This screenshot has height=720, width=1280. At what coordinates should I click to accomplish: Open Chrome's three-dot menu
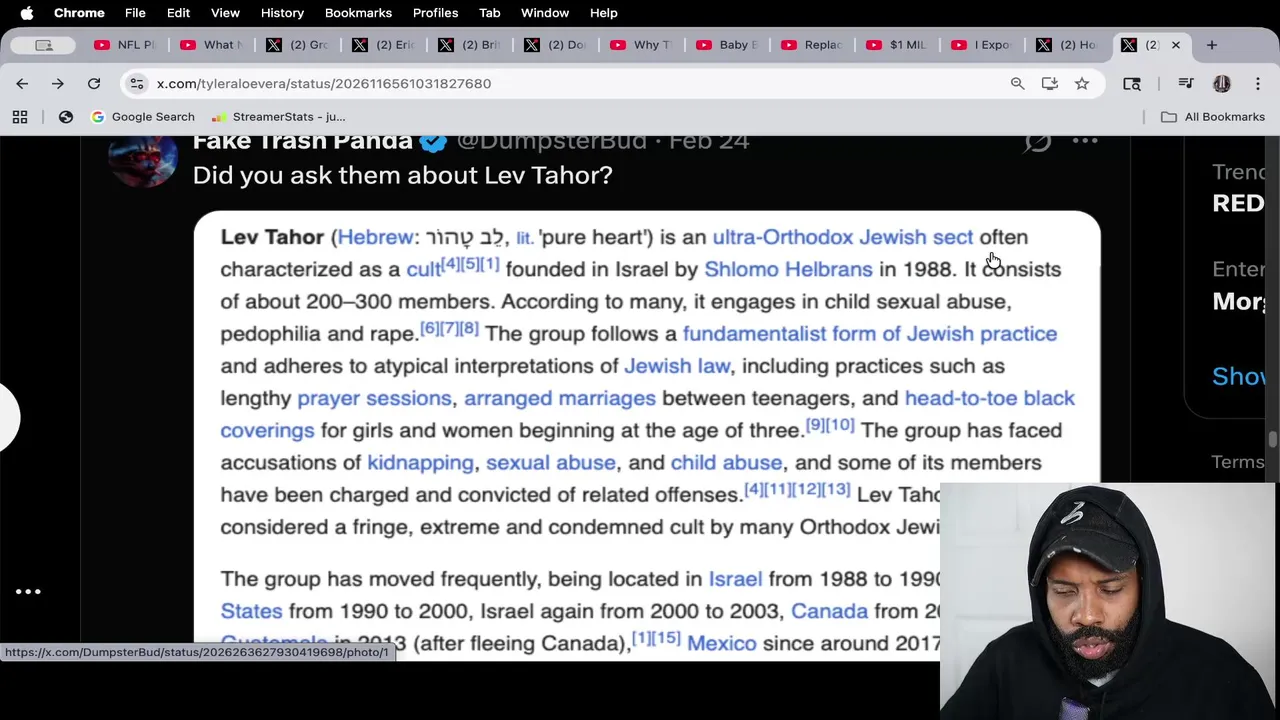(x=1258, y=84)
